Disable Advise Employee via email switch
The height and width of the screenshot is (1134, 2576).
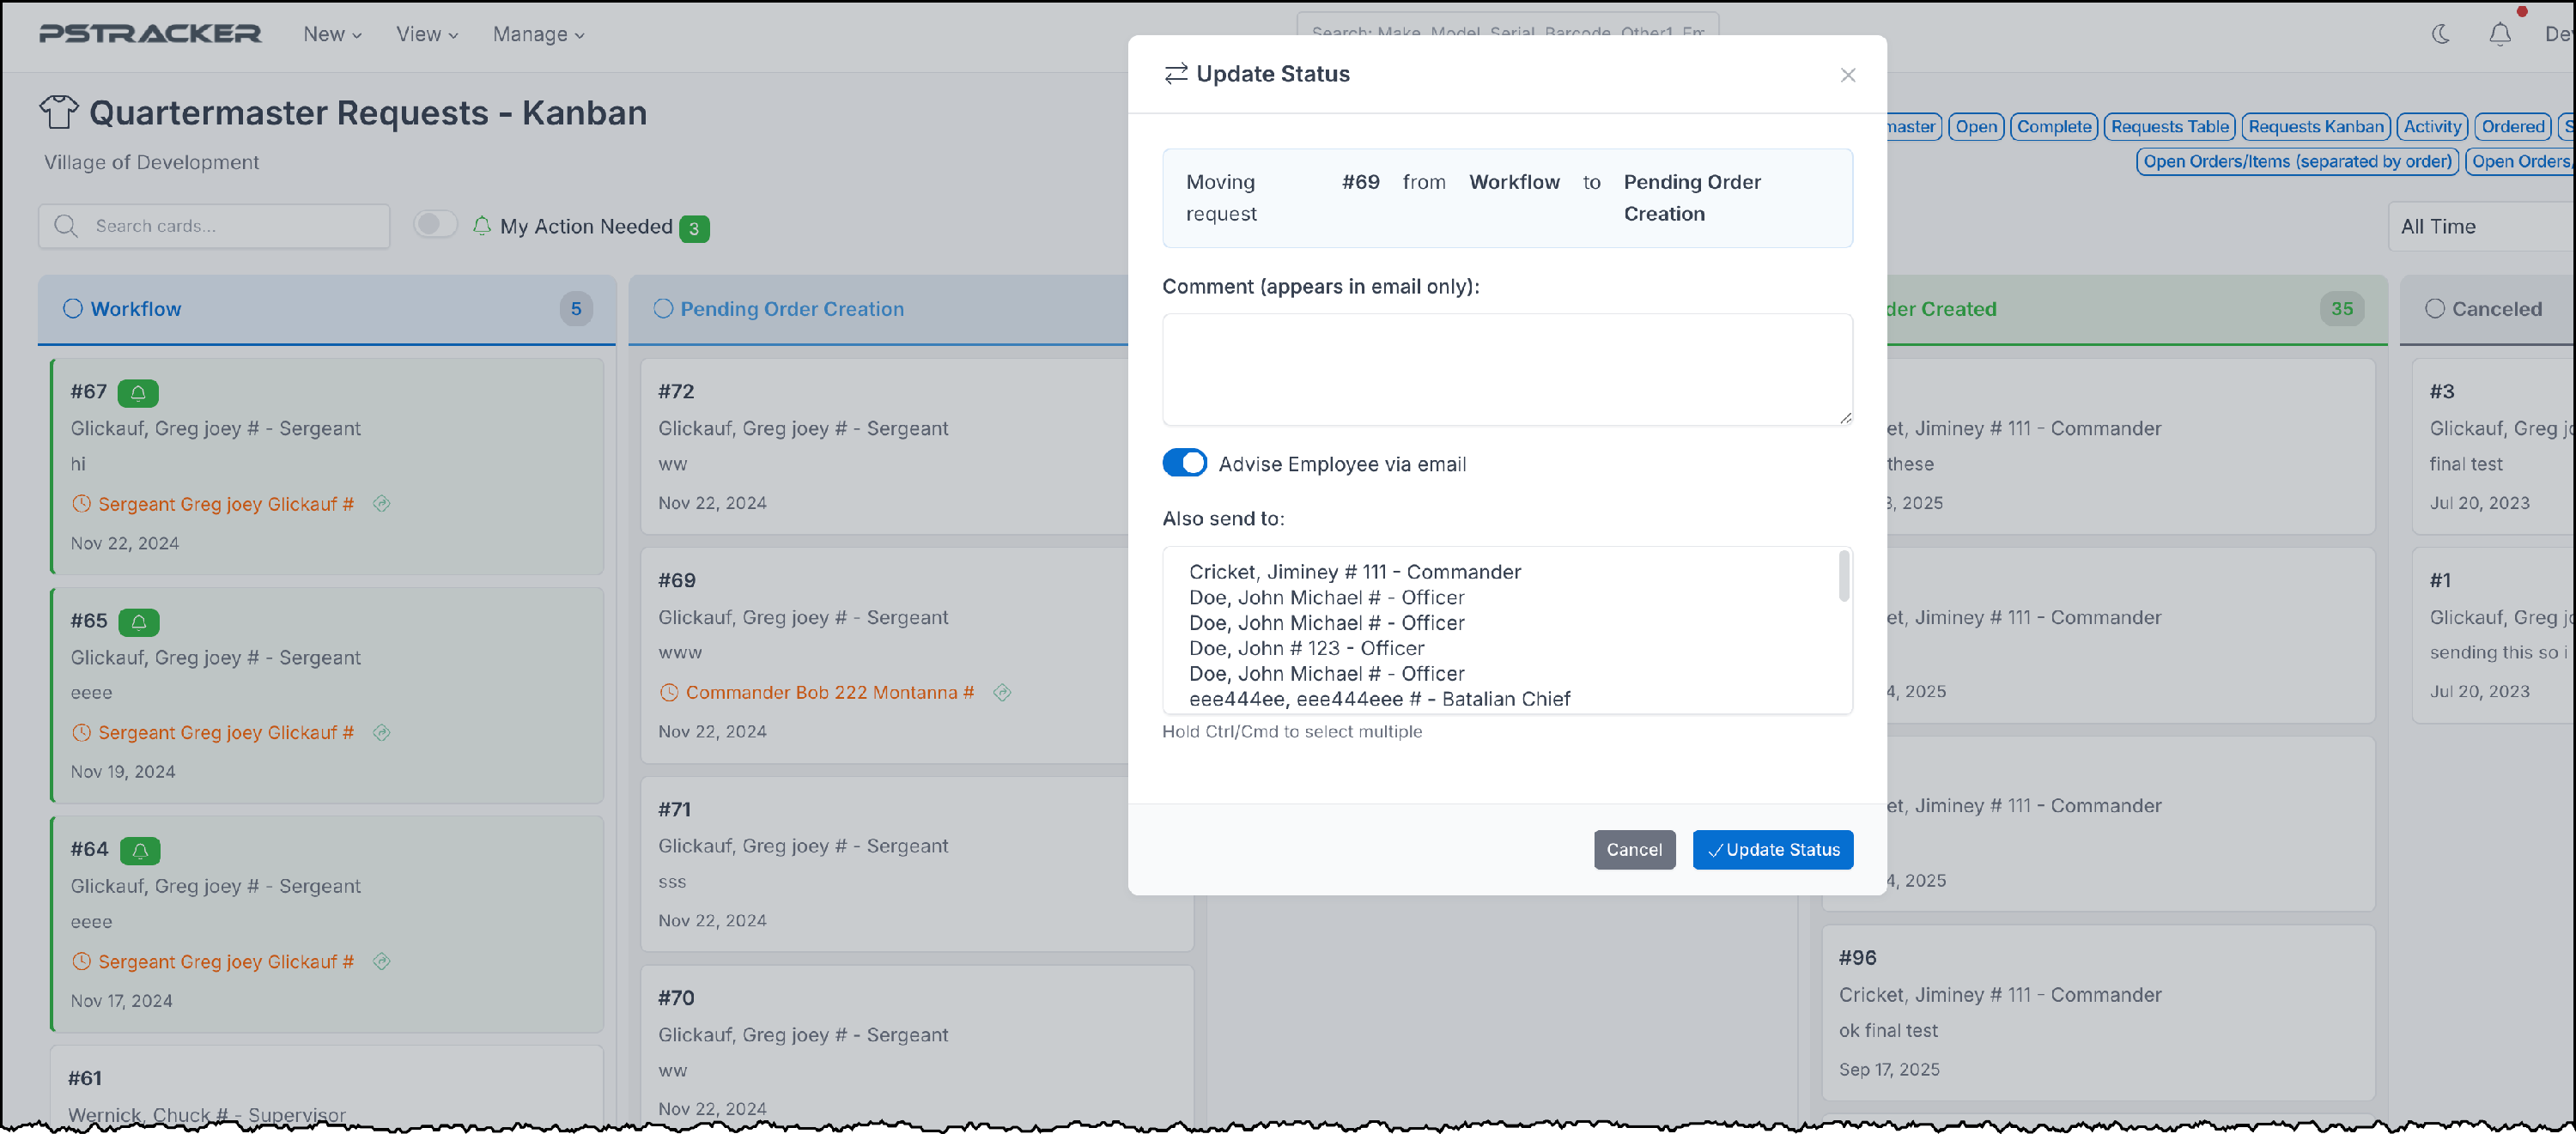click(x=1184, y=463)
